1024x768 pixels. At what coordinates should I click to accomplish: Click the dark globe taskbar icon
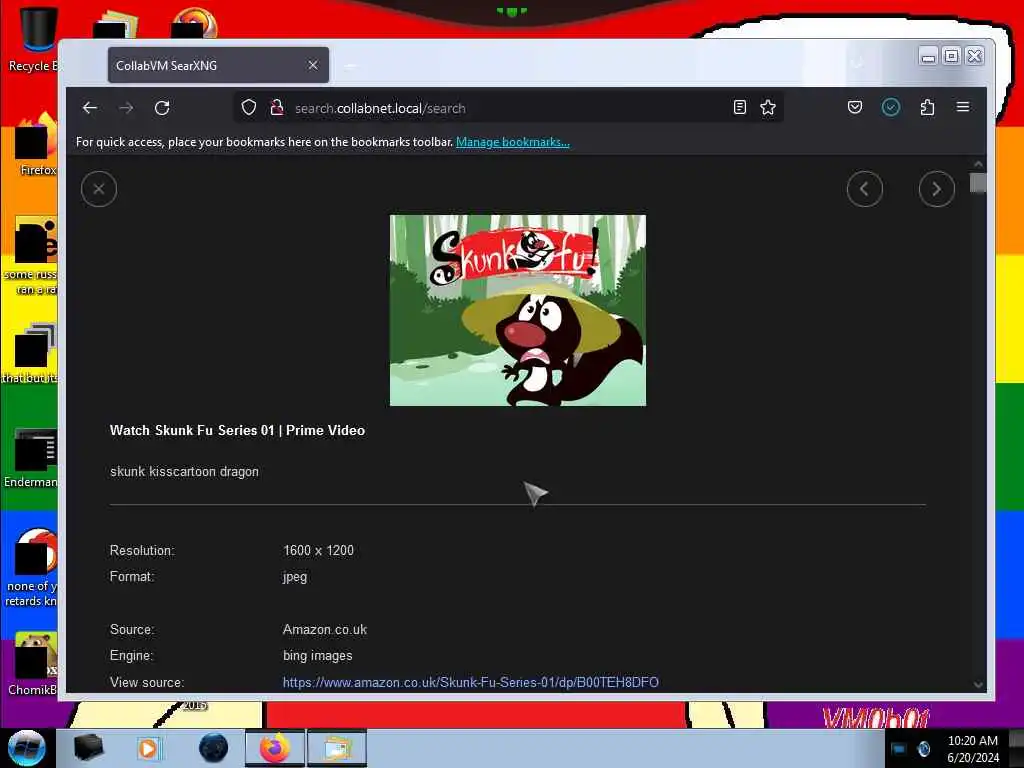(214, 748)
